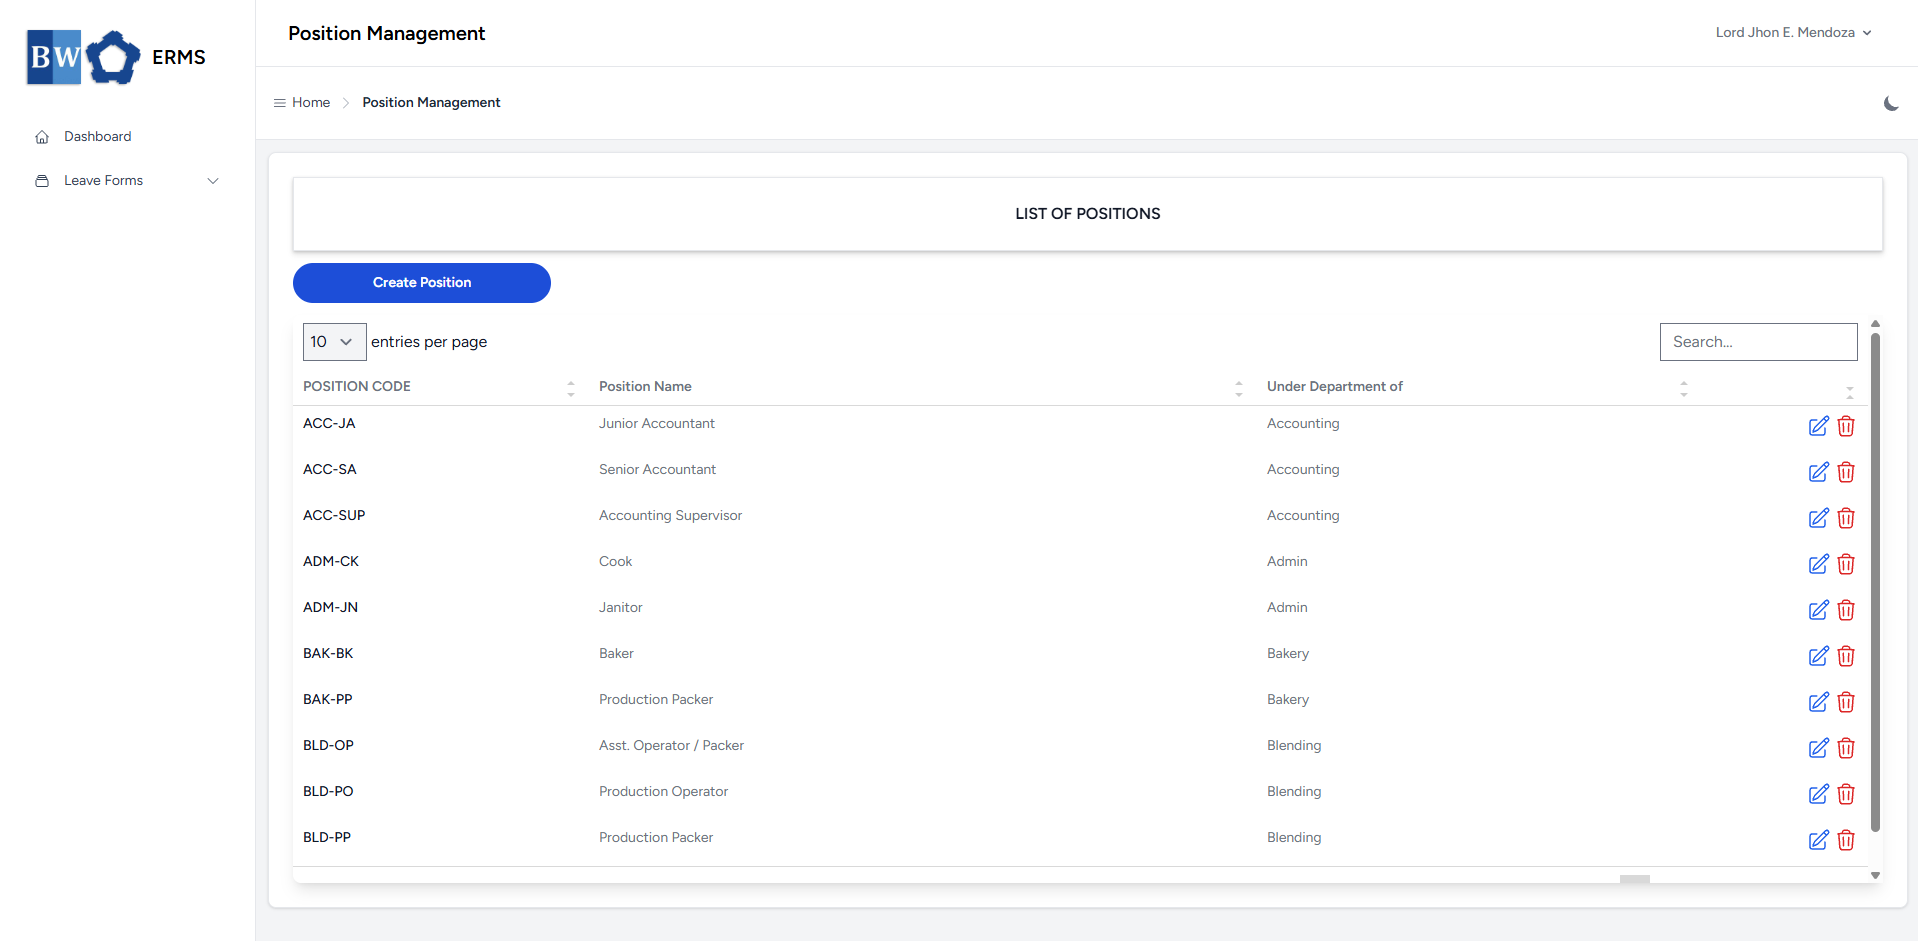Click the Cook position name cell
The image size is (1918, 941).
click(615, 562)
